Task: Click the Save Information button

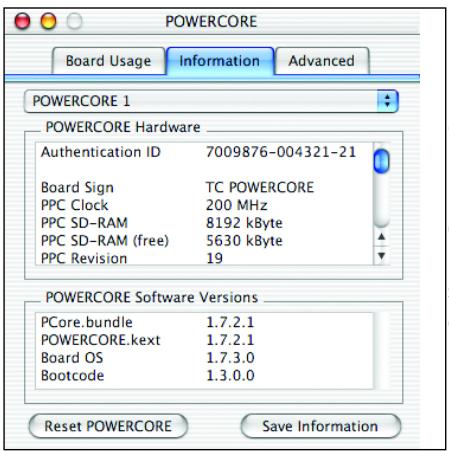Action: (x=320, y=426)
